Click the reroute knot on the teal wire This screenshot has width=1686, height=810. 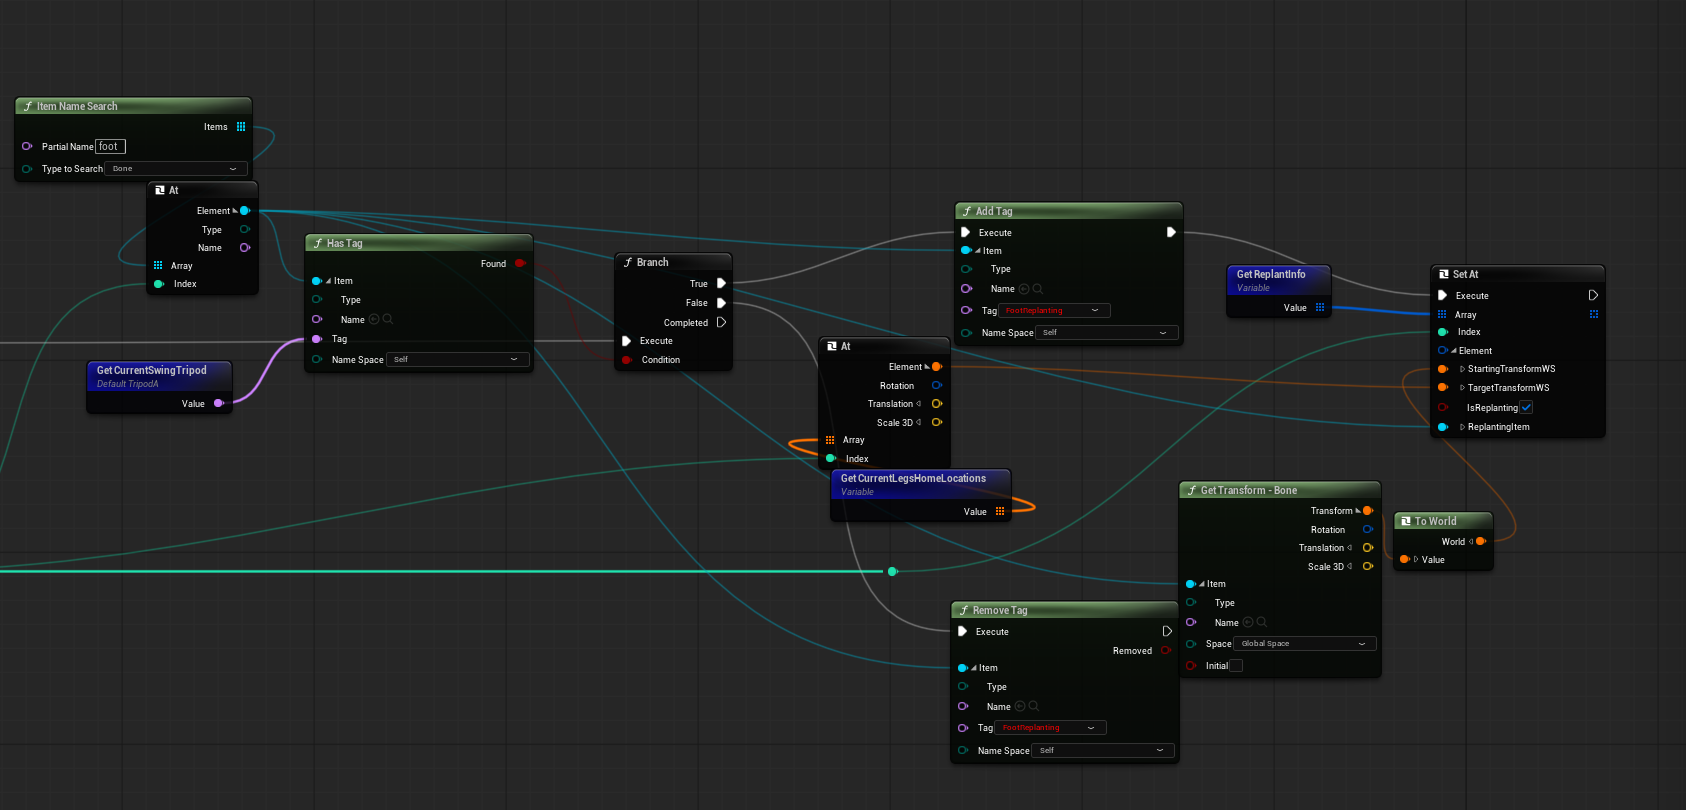[x=893, y=571]
